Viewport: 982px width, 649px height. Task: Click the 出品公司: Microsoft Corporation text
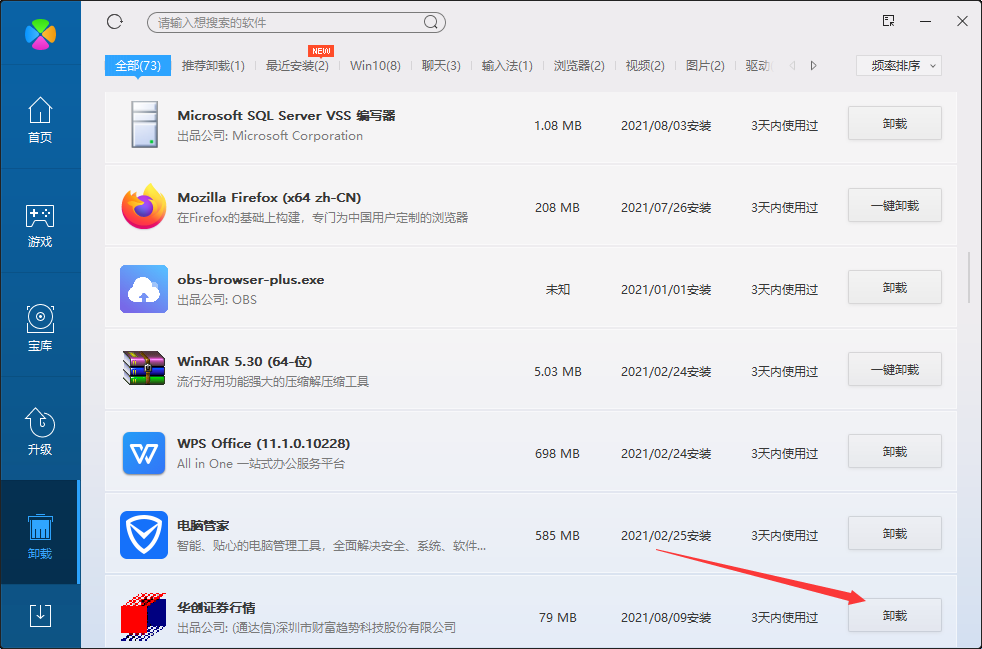click(x=270, y=136)
